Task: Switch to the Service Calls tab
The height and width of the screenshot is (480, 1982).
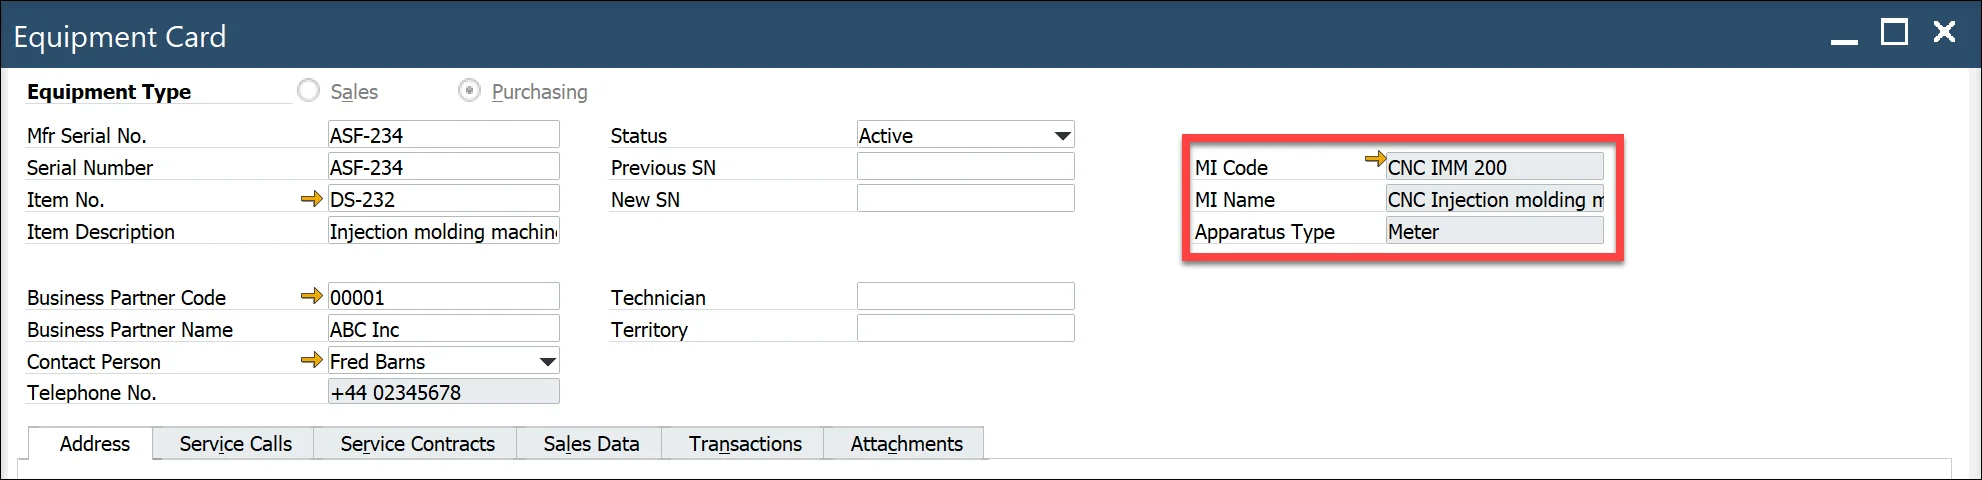Action: click(x=235, y=444)
